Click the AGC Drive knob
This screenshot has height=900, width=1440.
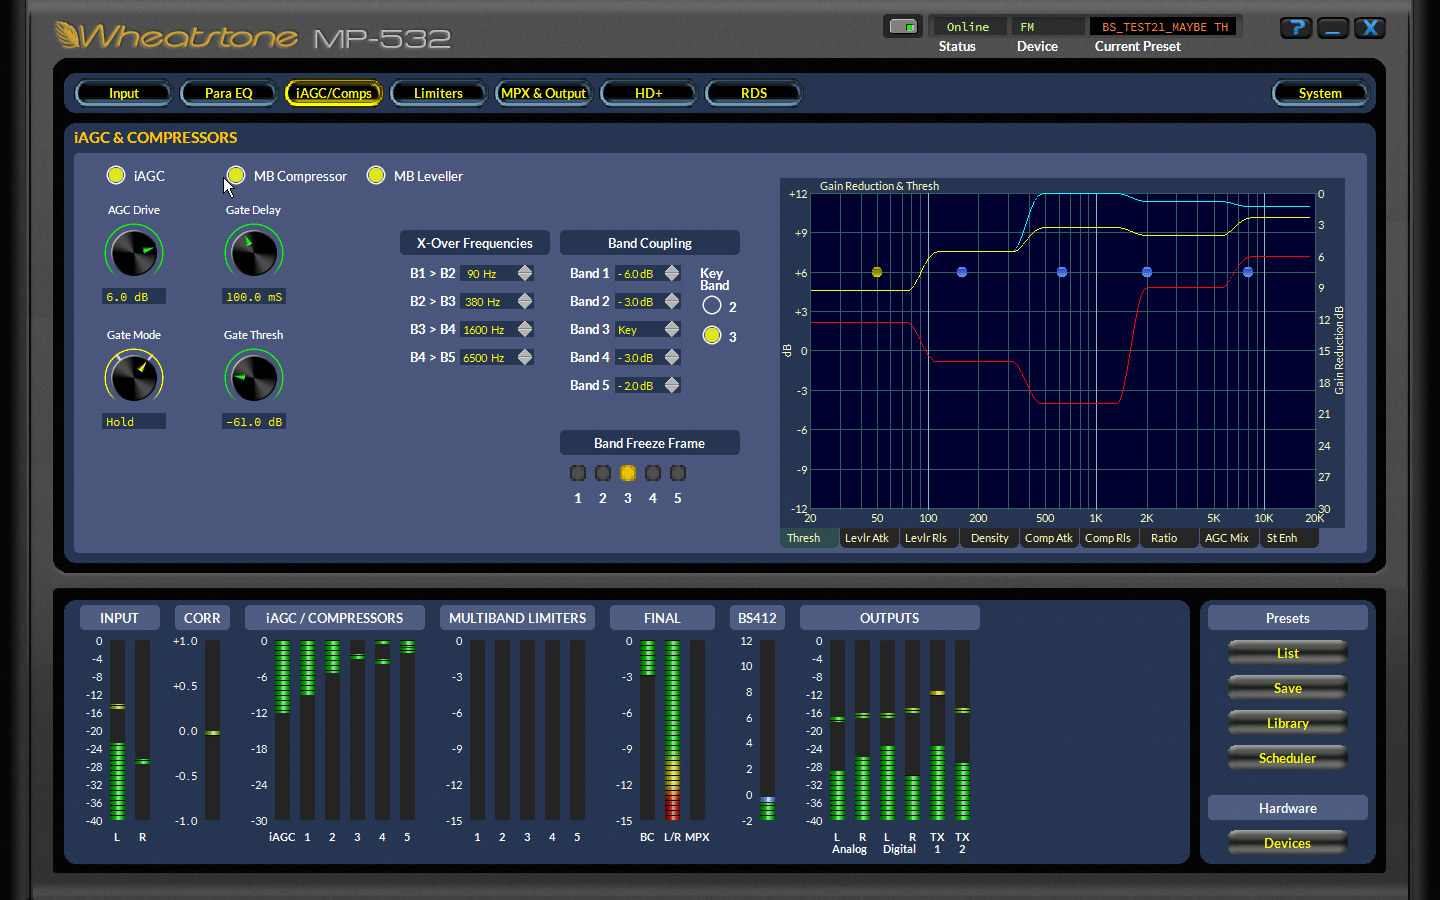point(134,252)
